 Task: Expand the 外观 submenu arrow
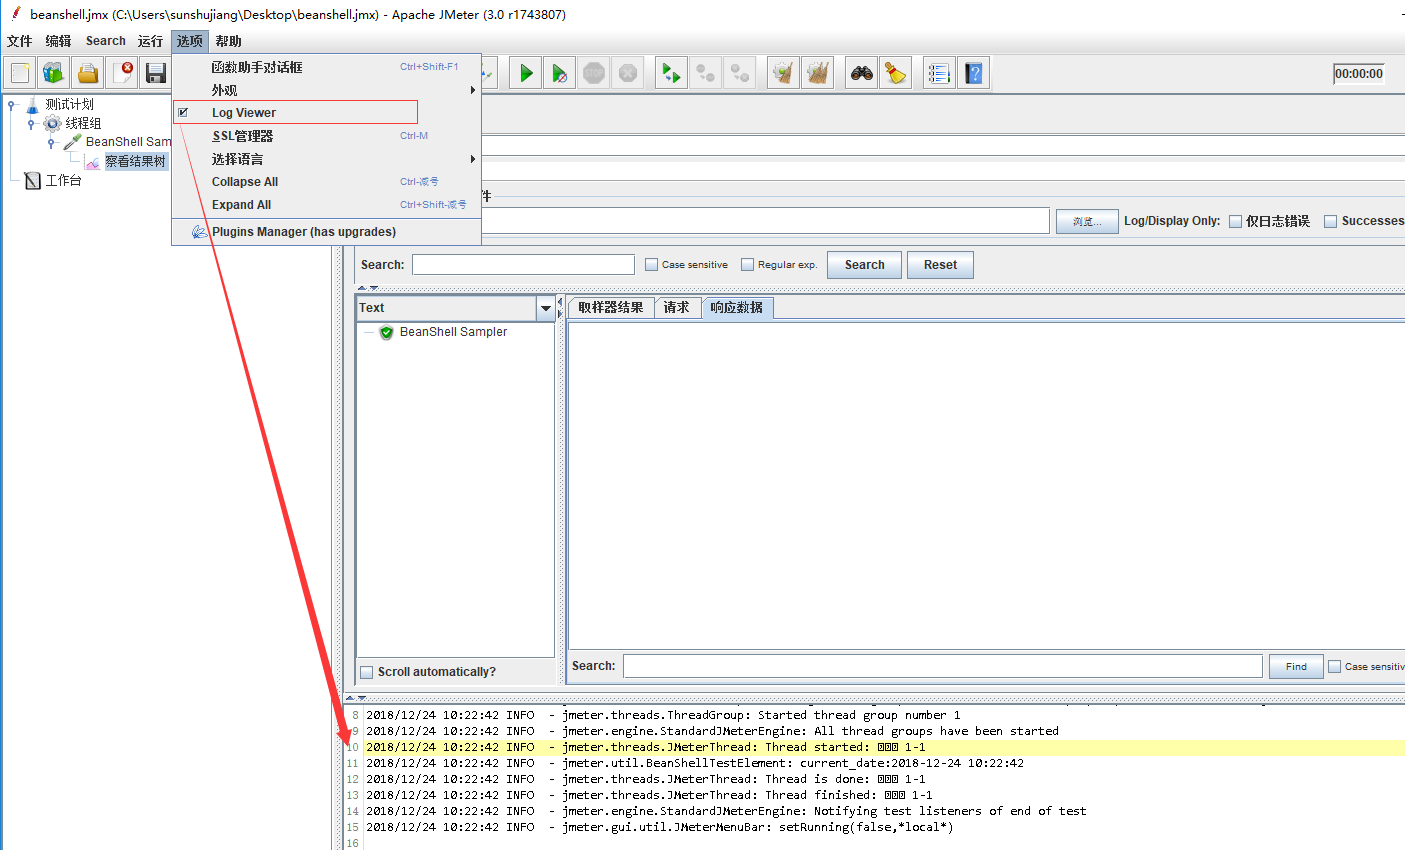(473, 90)
